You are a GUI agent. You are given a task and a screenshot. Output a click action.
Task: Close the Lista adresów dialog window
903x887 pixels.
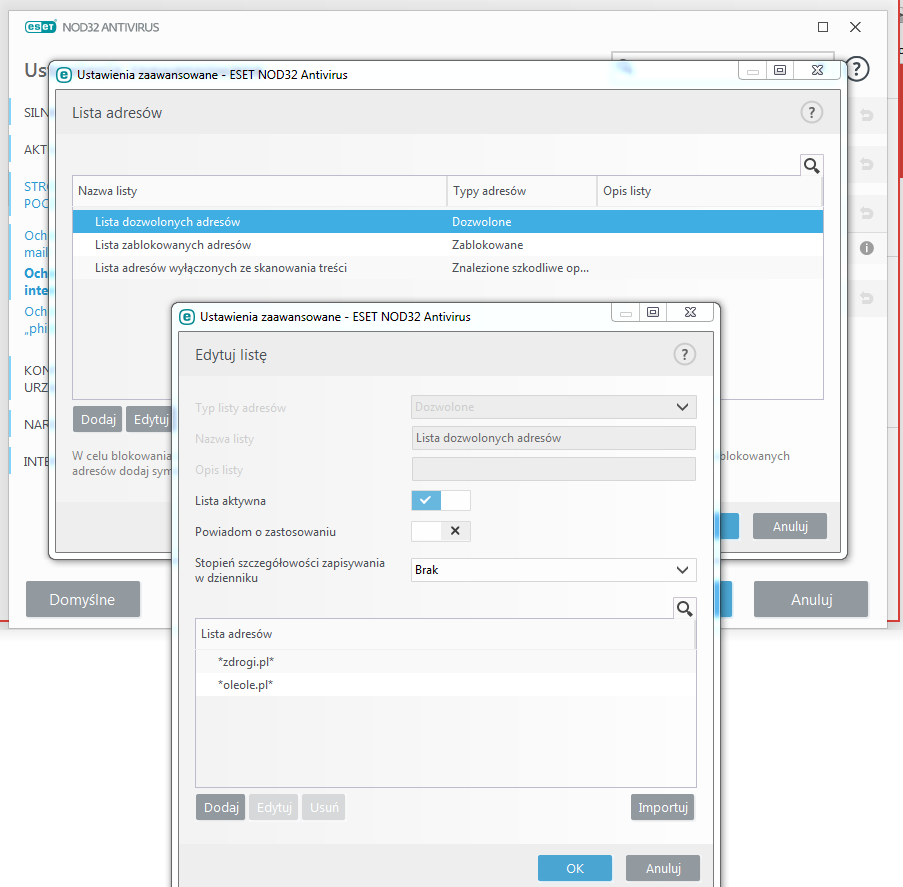pyautogui.click(x=817, y=70)
